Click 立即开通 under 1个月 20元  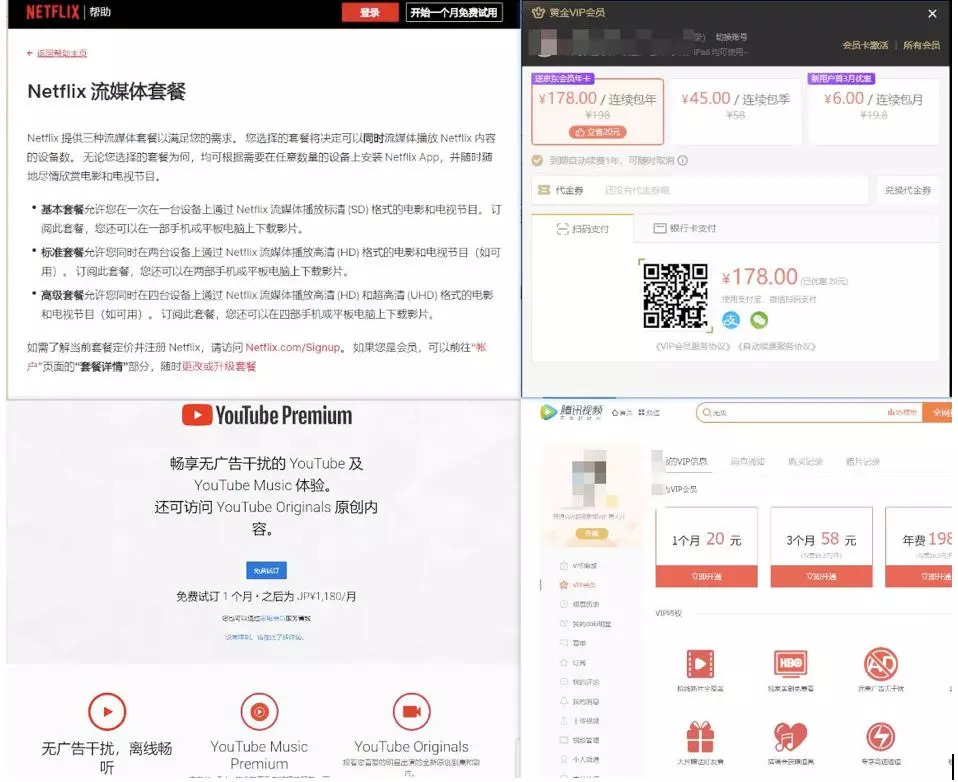coord(706,576)
